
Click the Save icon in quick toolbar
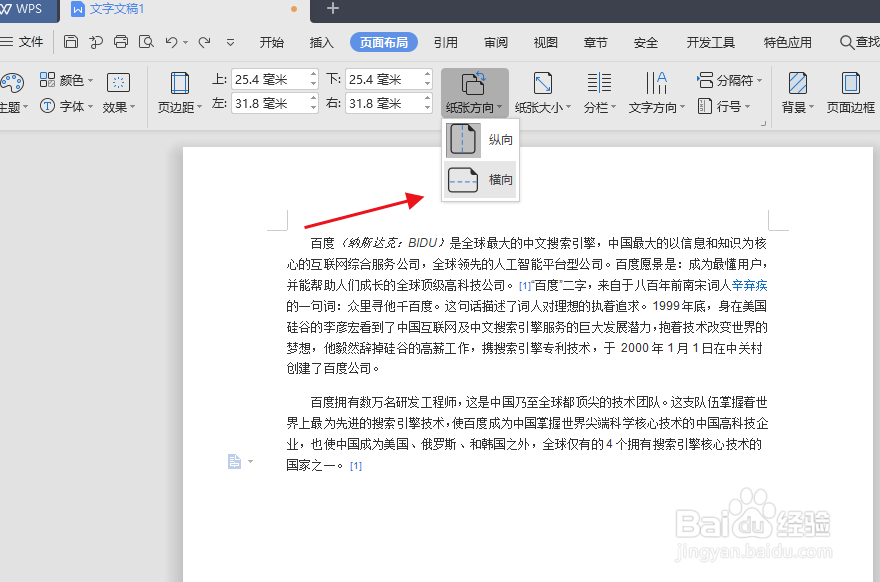(x=71, y=42)
